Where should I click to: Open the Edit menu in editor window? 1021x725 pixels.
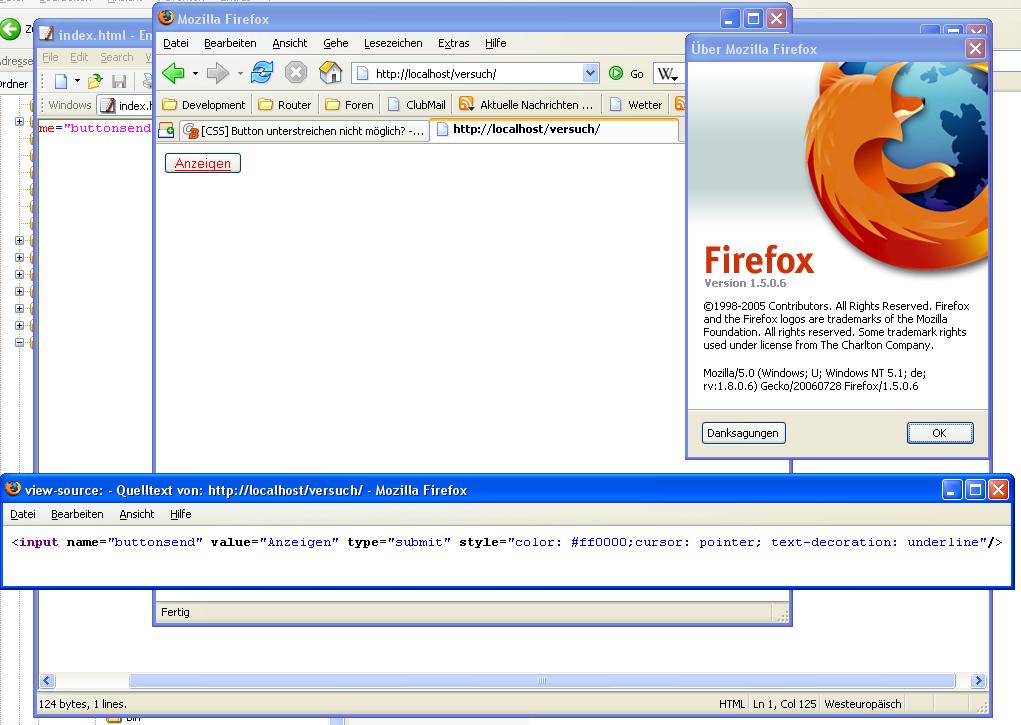79,57
